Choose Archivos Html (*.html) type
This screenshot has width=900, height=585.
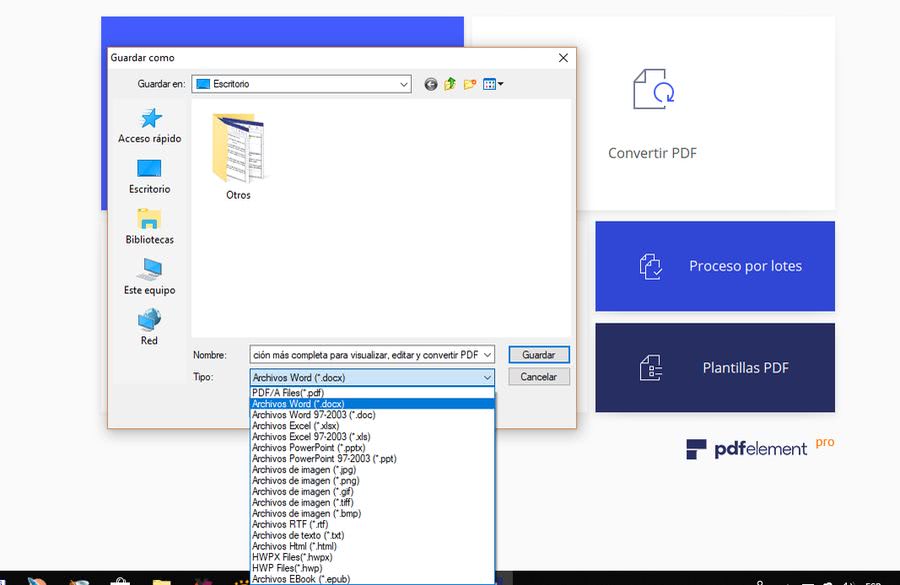point(373,545)
